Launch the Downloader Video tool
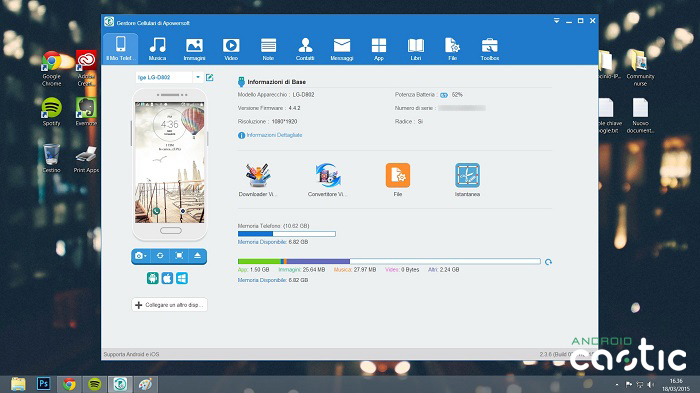Viewport: 700px width, 393px height. click(258, 180)
